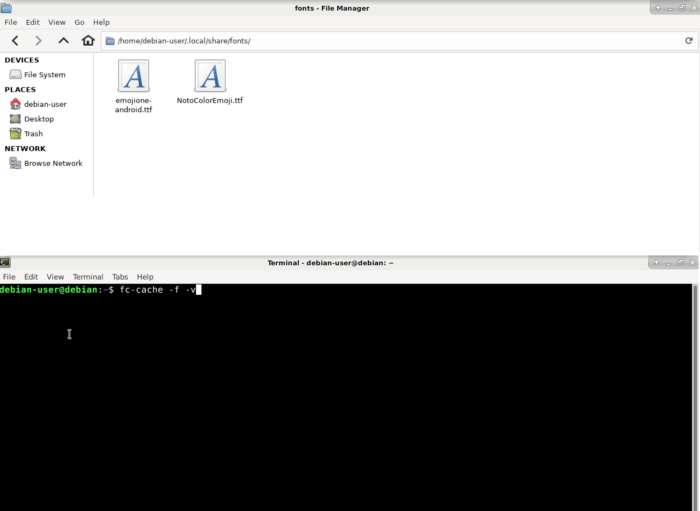Open Edit menu in Terminal
700x511 pixels.
click(31, 277)
